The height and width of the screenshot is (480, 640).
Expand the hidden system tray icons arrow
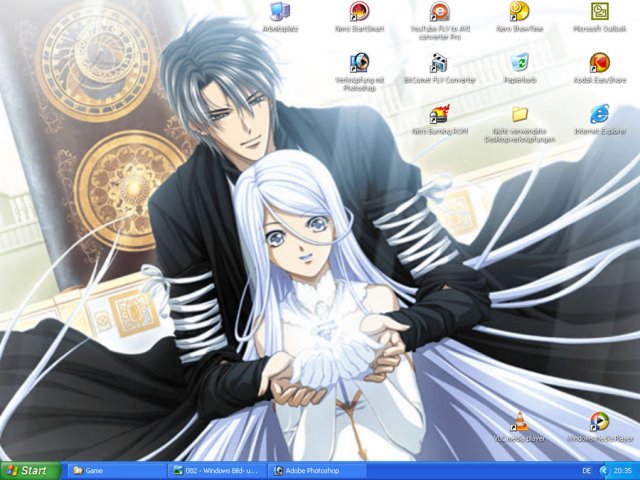[x=604, y=471]
